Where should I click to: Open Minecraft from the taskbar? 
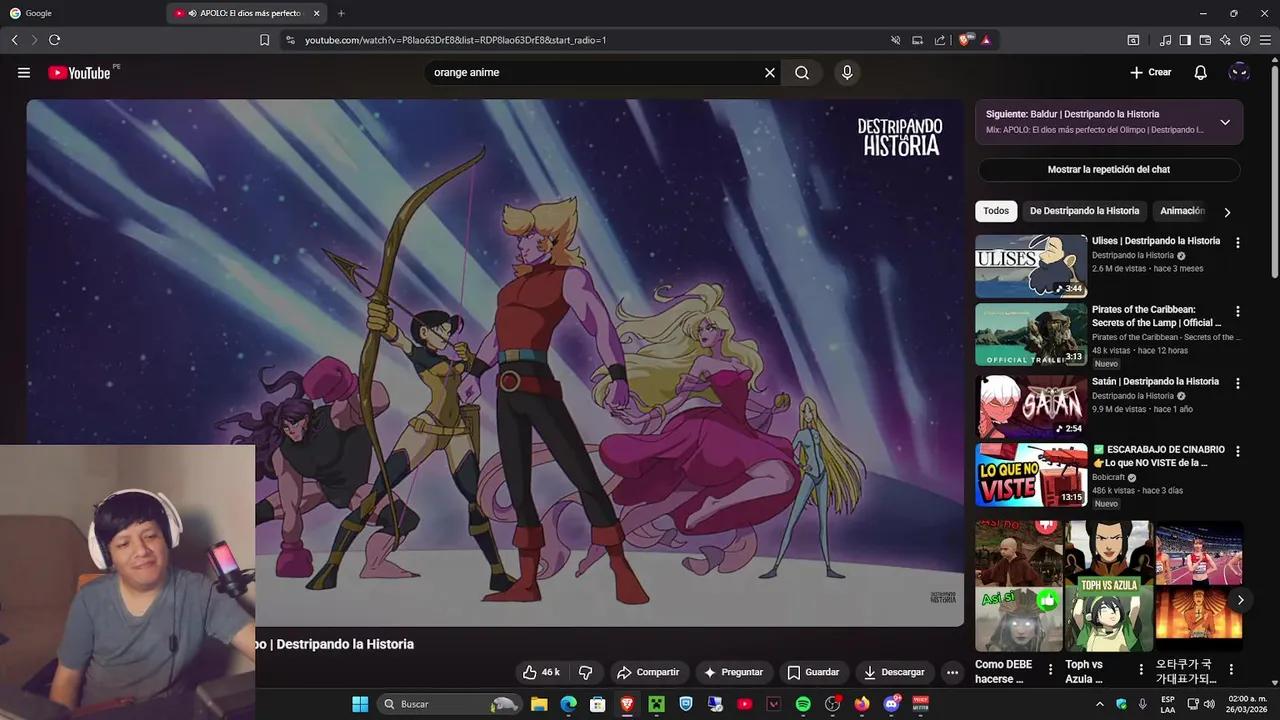(656, 704)
